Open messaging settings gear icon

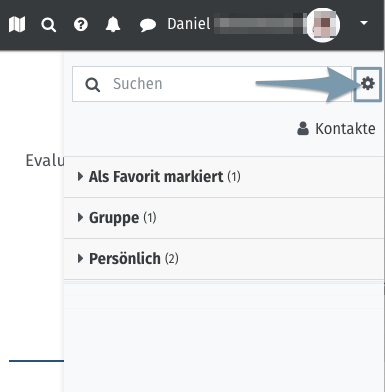tap(368, 84)
